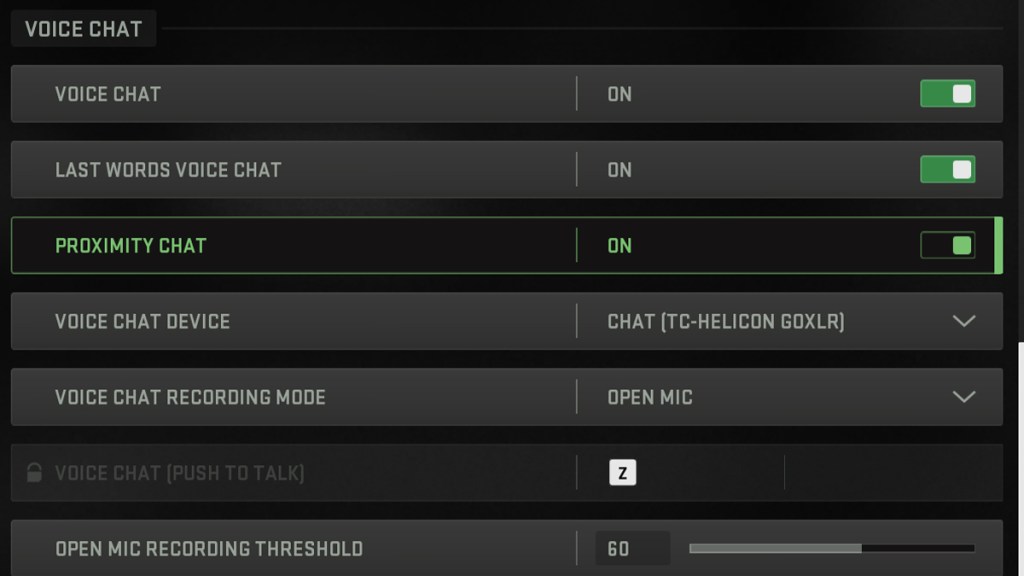Click the threshold value field showing 60
The width and height of the screenshot is (1024, 576).
pyautogui.click(x=632, y=548)
